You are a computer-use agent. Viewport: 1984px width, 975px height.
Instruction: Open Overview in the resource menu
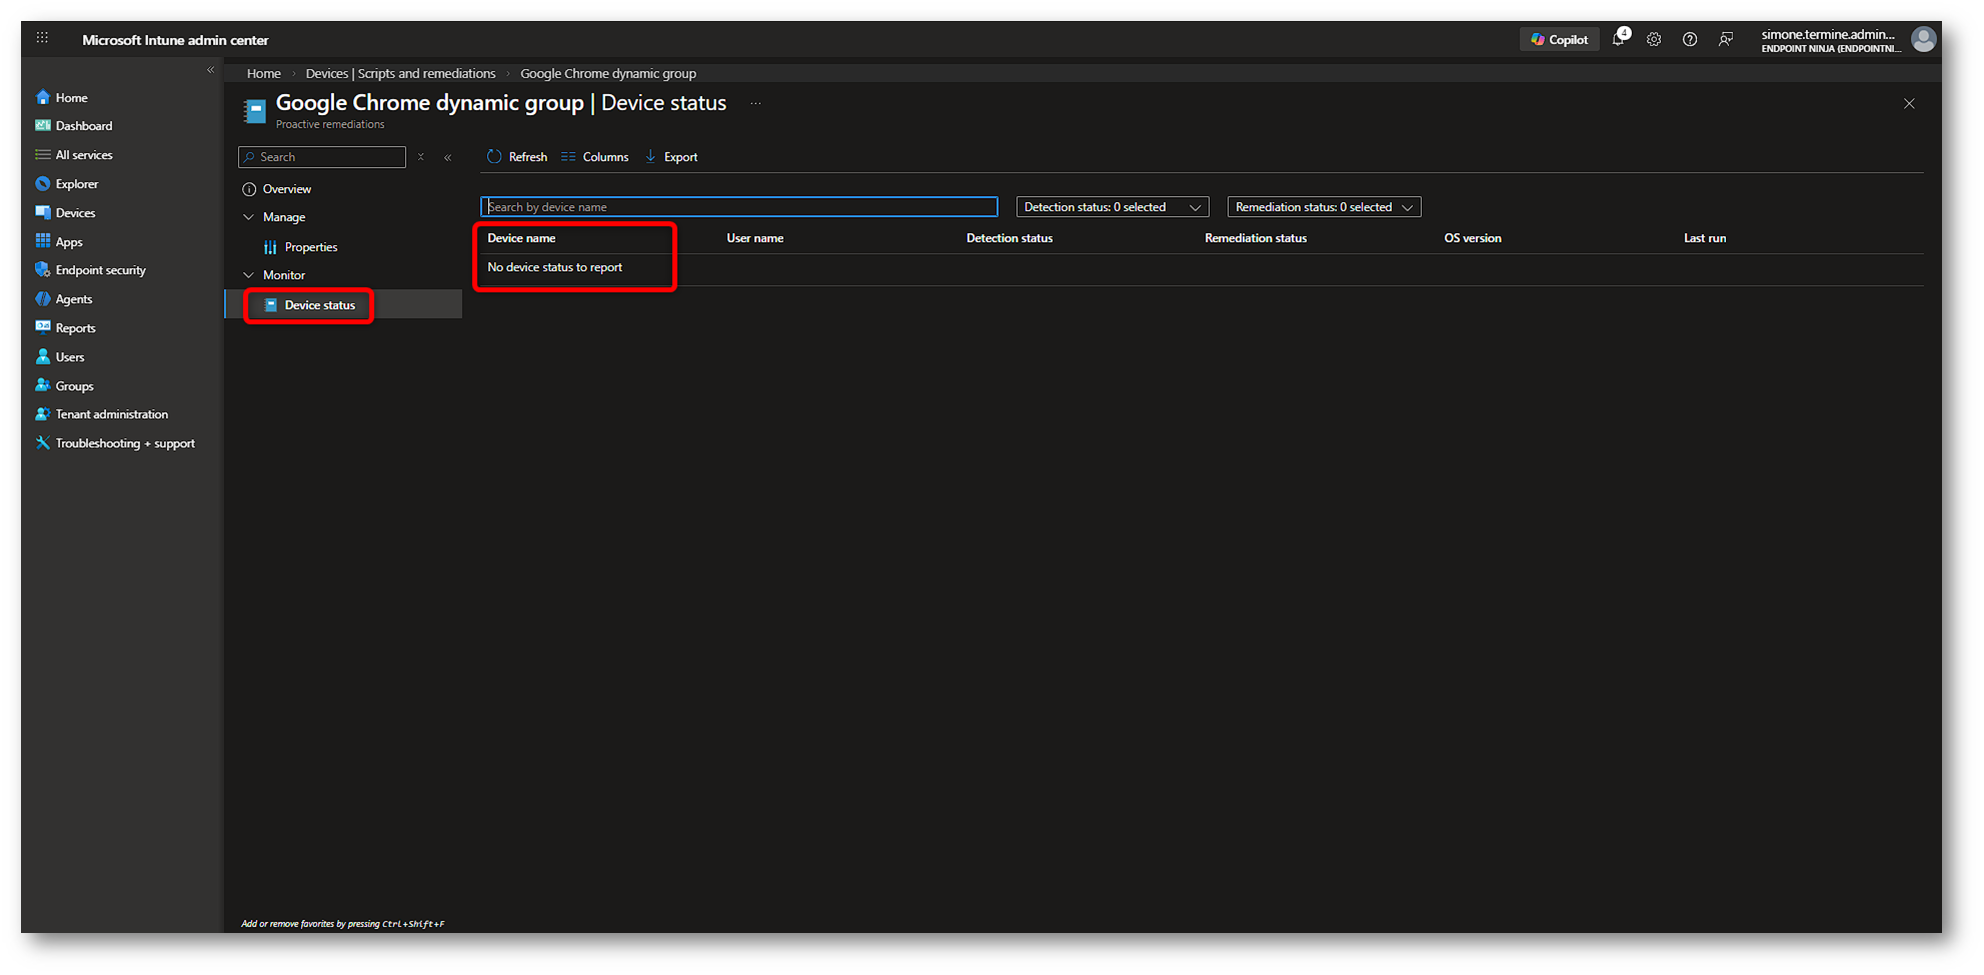coord(286,189)
